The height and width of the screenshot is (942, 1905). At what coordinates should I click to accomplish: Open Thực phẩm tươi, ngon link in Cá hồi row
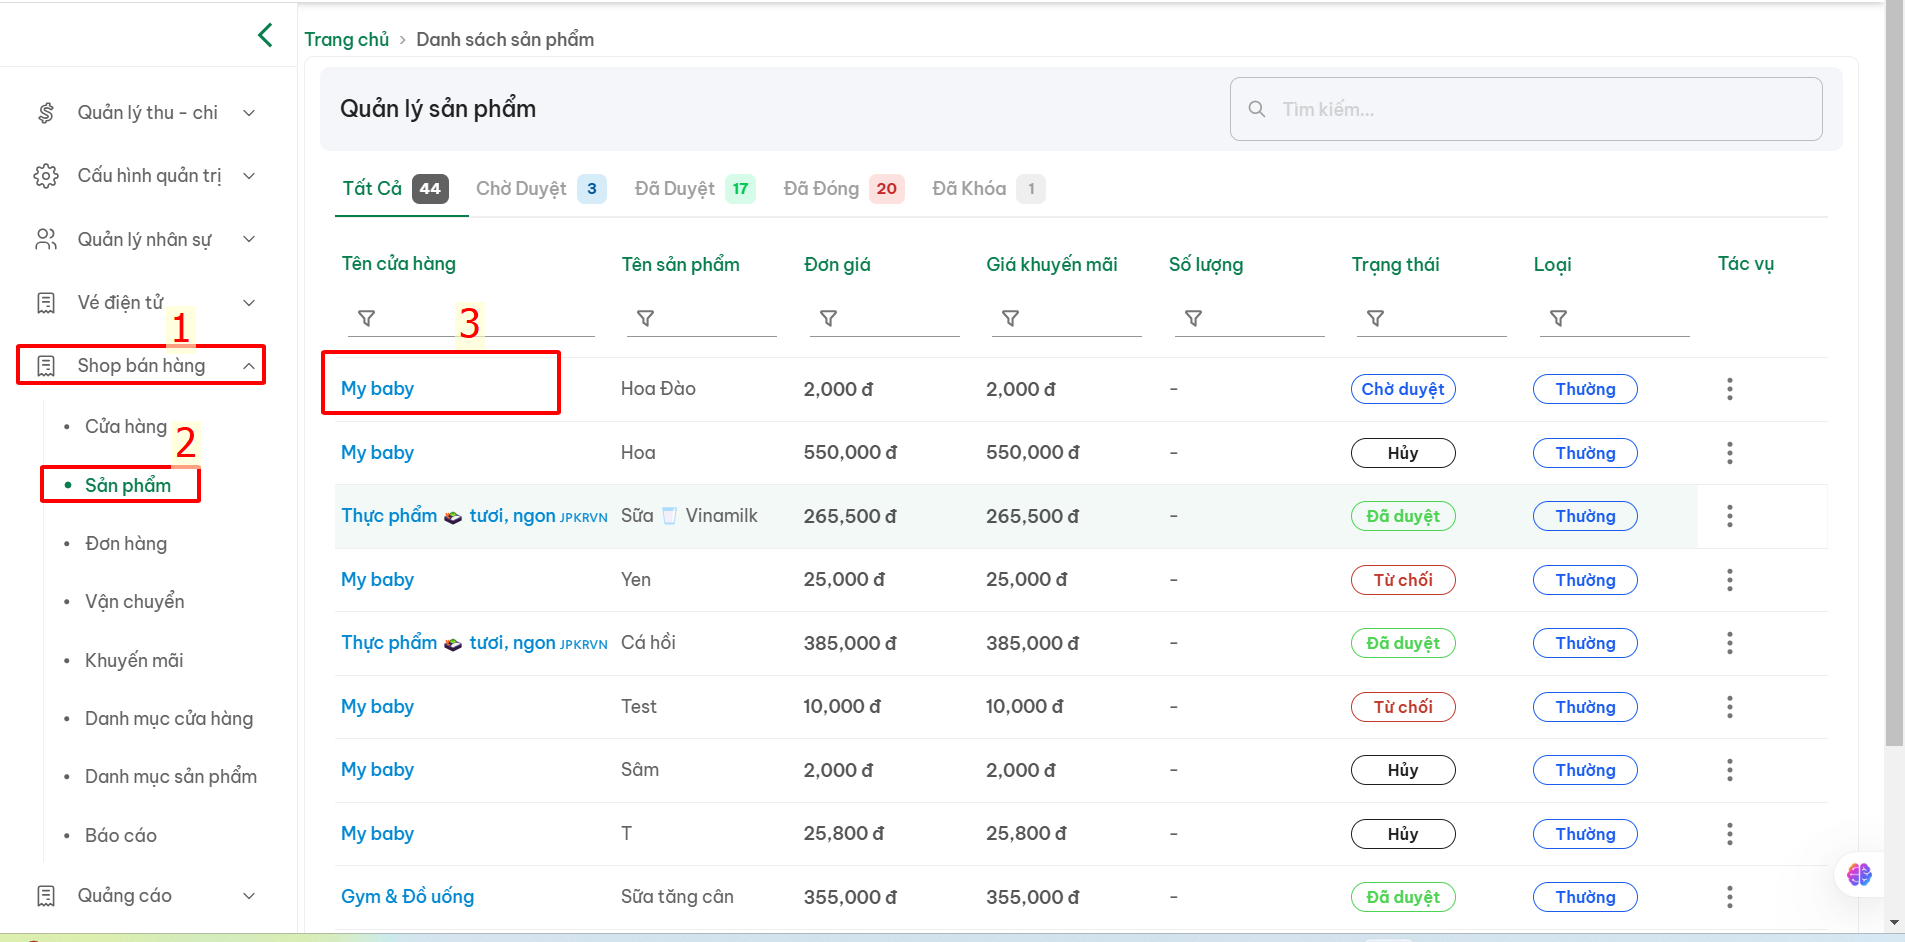click(x=474, y=643)
